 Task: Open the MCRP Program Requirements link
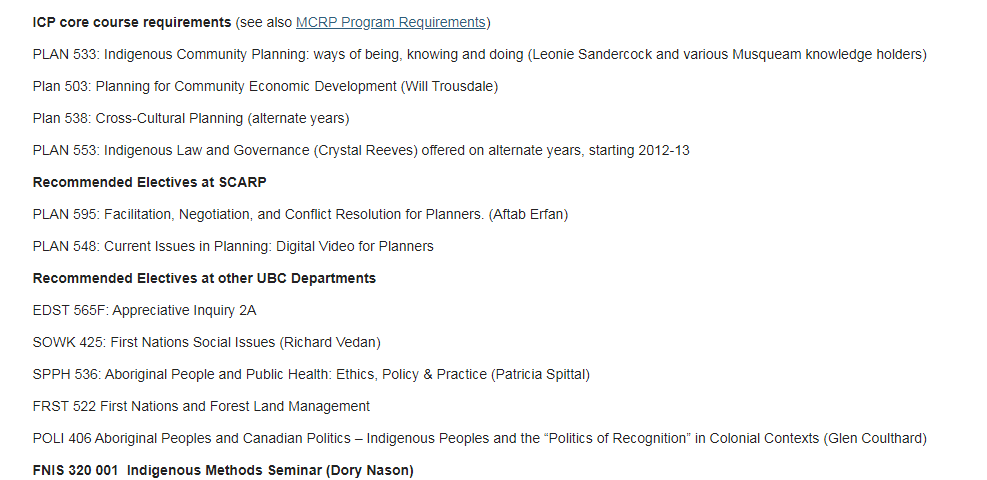coord(390,23)
